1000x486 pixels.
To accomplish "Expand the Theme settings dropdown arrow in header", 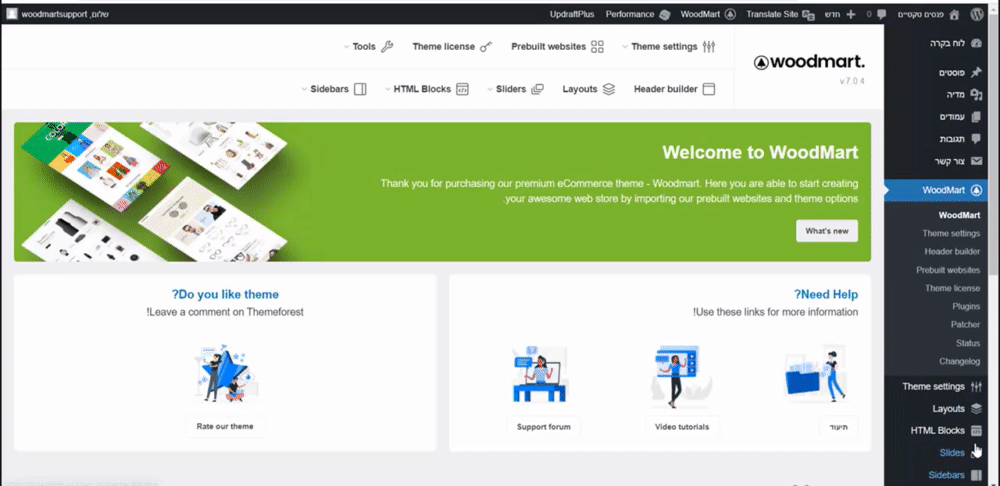I will [x=625, y=47].
